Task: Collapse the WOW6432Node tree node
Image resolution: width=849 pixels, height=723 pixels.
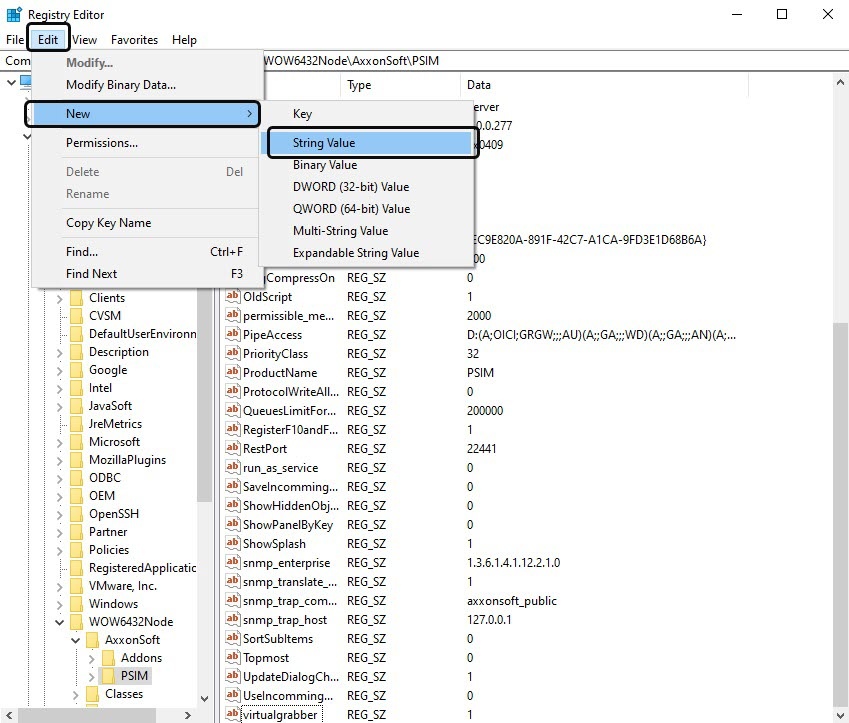Action: (60, 622)
